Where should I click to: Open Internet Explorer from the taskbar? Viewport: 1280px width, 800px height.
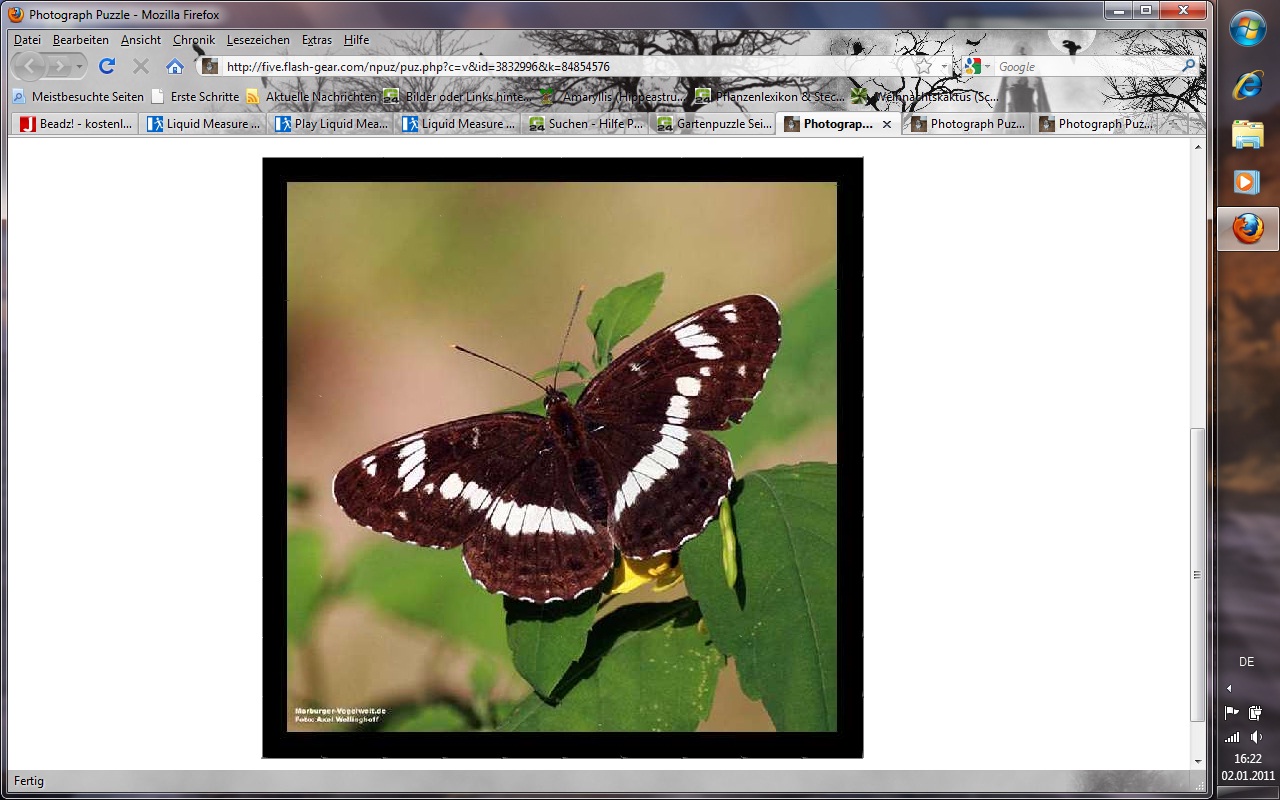tap(1247, 86)
